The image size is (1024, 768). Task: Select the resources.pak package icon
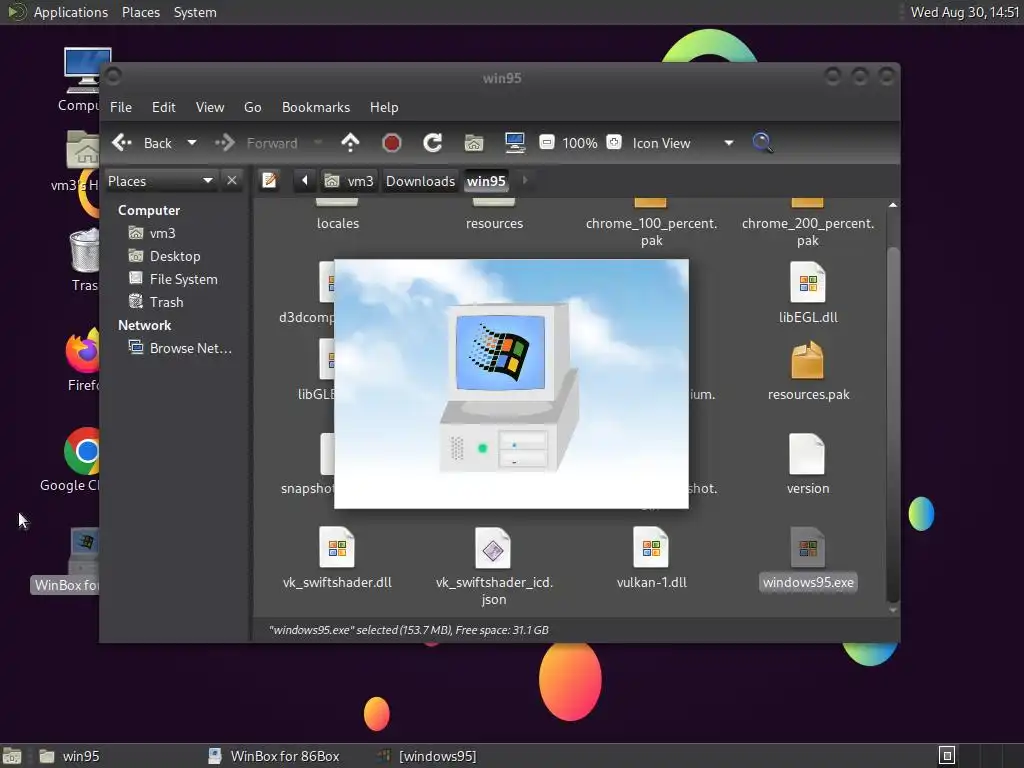coord(808,360)
